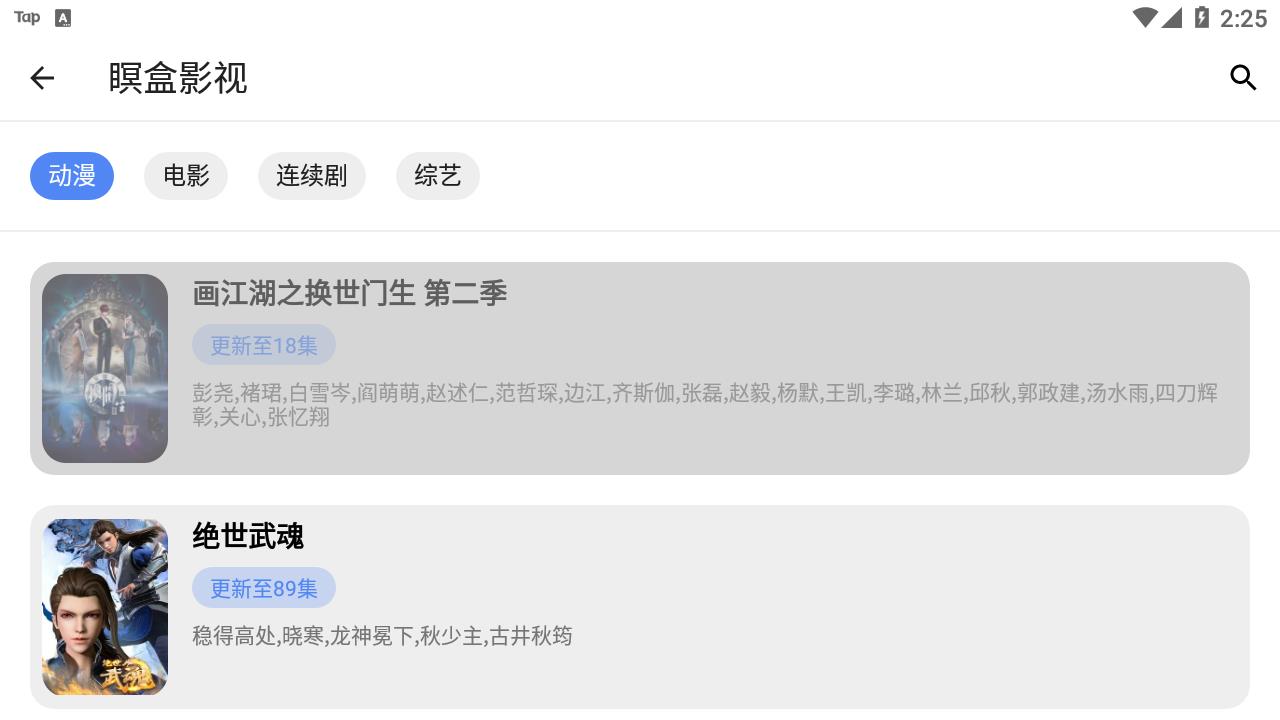Tap the back arrow to go back
This screenshot has width=1280, height=720.
point(41,78)
